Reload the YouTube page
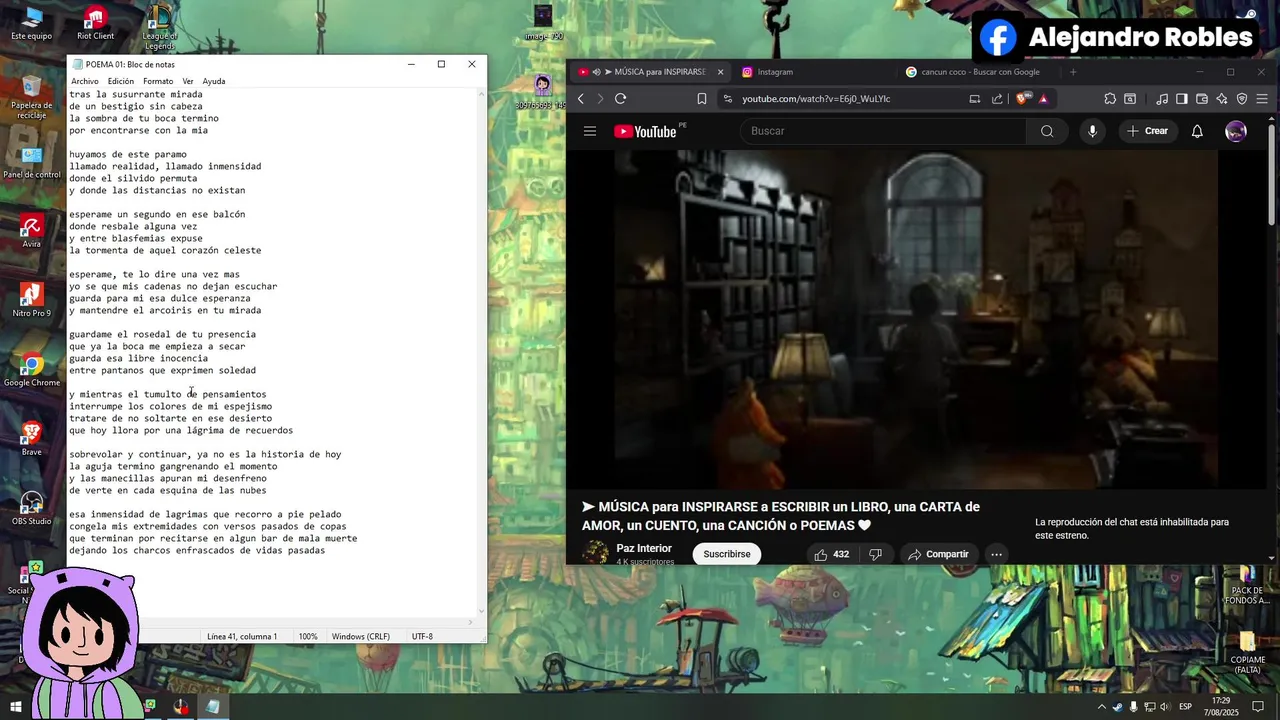 [621, 99]
